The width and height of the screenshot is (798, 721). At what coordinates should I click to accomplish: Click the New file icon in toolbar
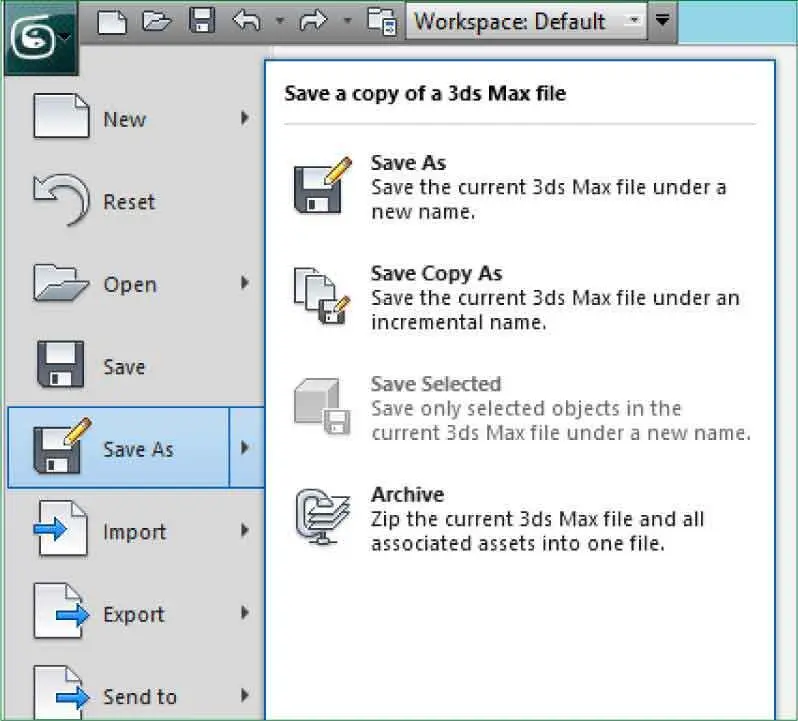(x=111, y=21)
